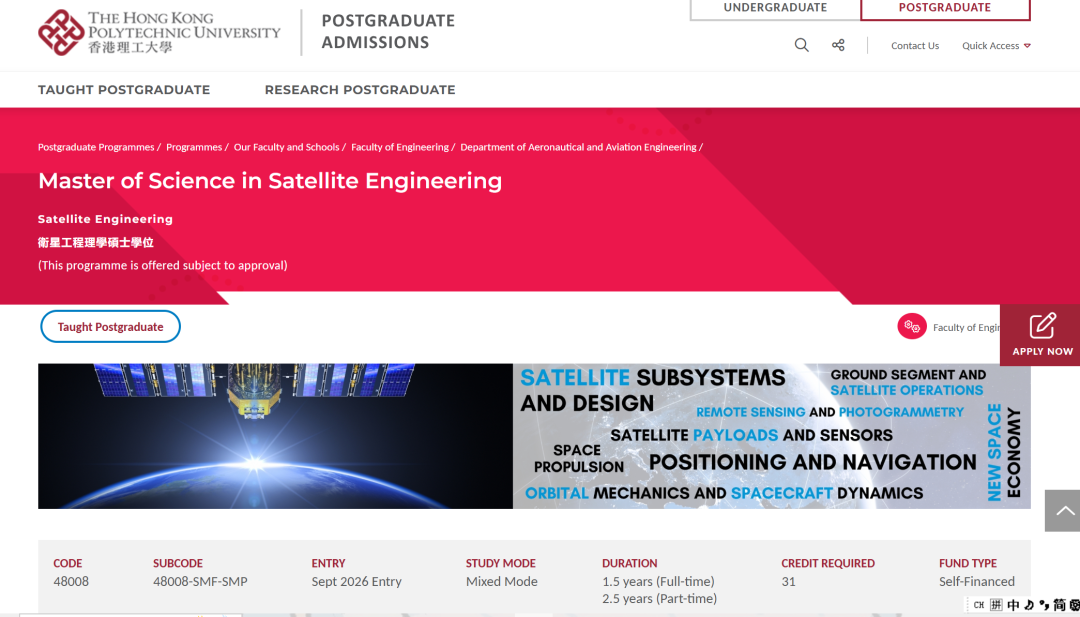Open the Taught Postgraduate nav menu
This screenshot has height=617, width=1080.
pyautogui.click(x=124, y=90)
